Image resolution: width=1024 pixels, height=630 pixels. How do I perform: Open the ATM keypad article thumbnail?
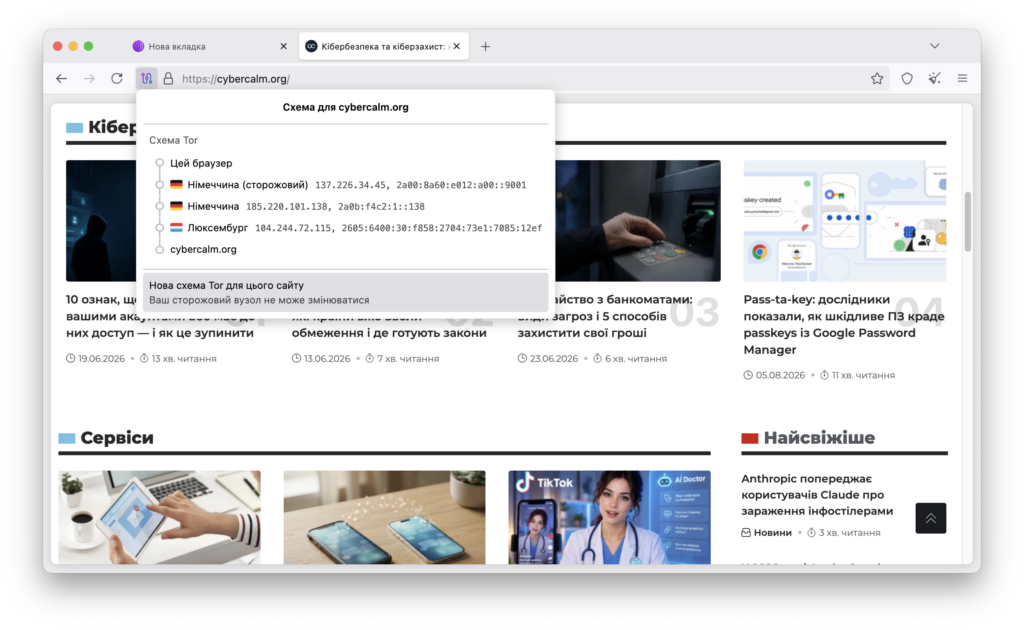638,221
